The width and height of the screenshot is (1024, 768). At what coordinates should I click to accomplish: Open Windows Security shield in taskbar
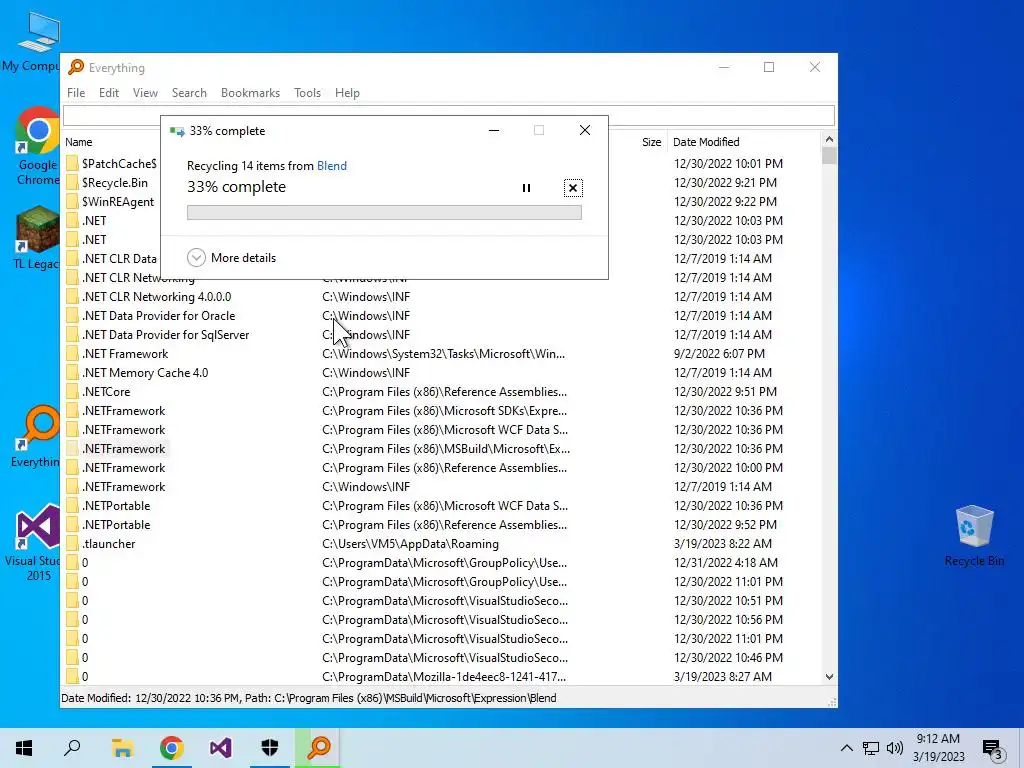pos(270,748)
